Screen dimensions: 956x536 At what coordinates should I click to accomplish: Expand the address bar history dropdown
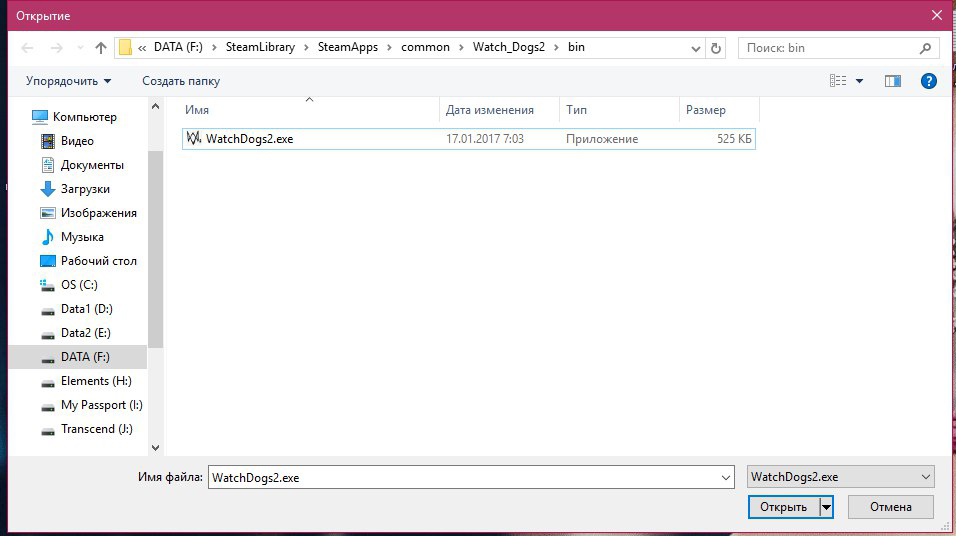pos(695,48)
